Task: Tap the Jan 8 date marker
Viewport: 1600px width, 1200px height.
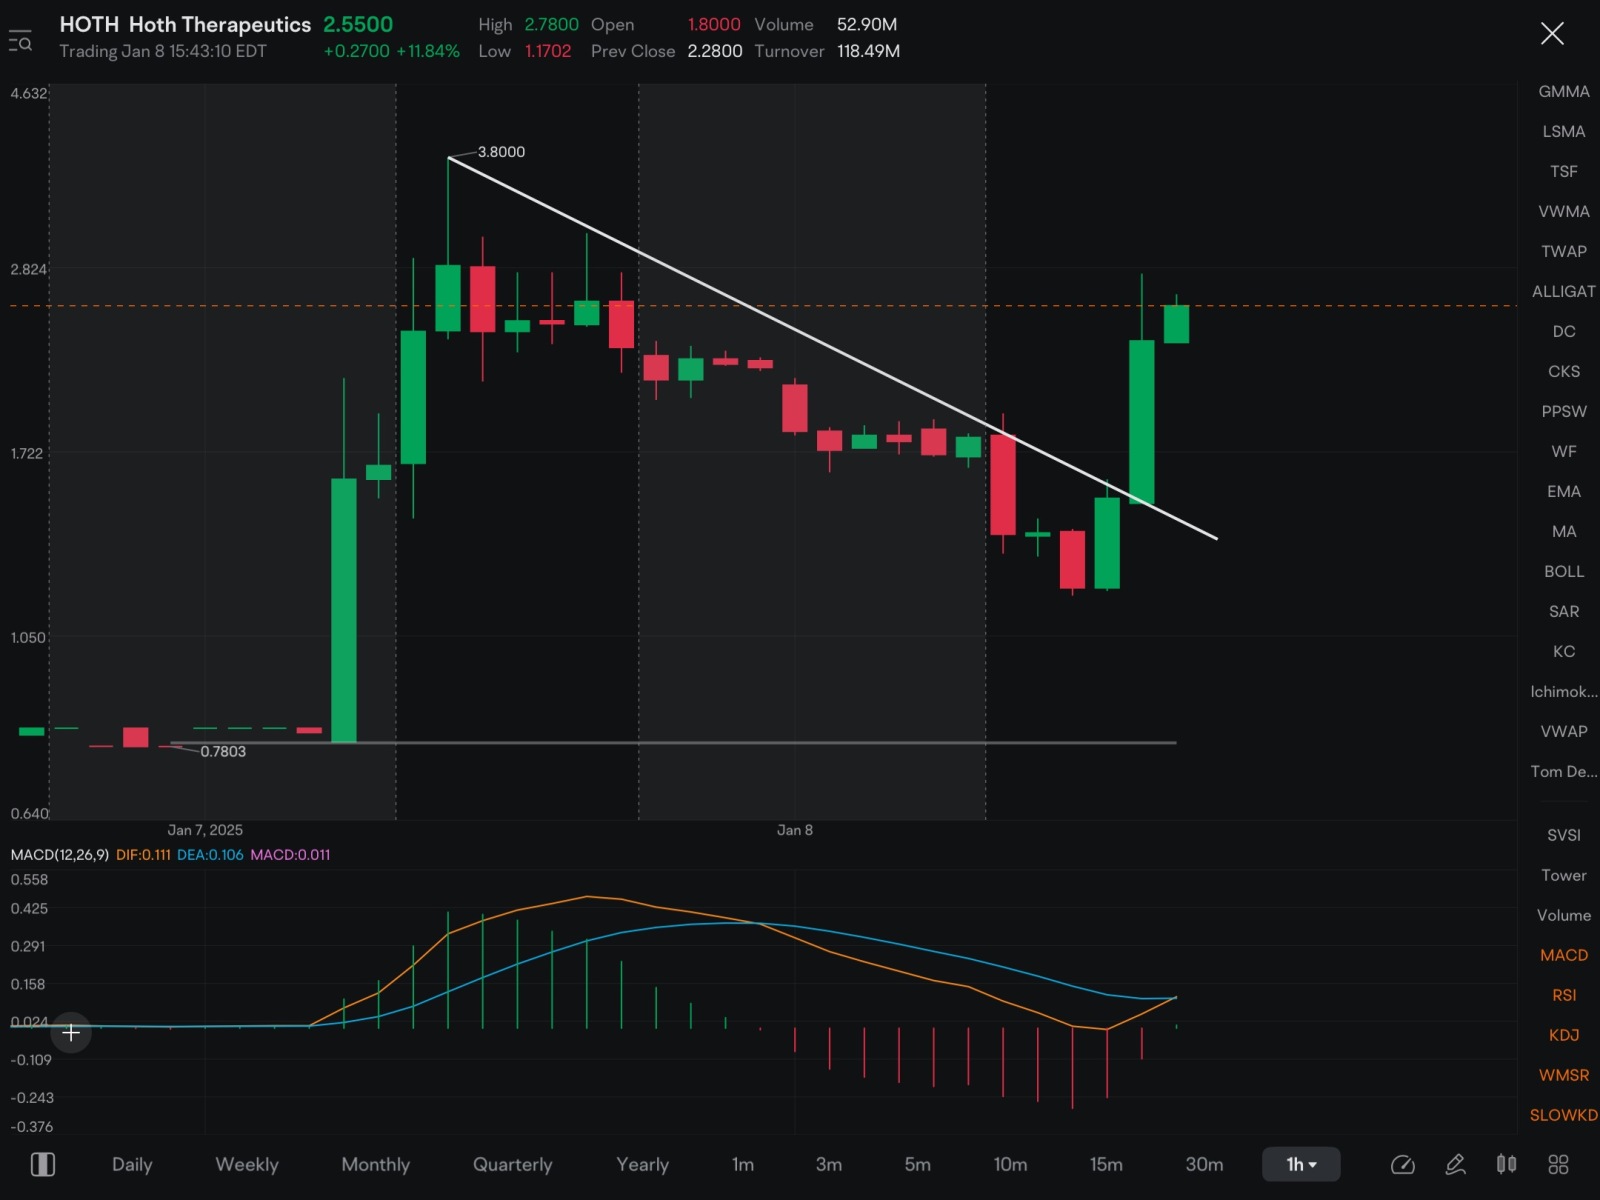Action: (x=795, y=830)
